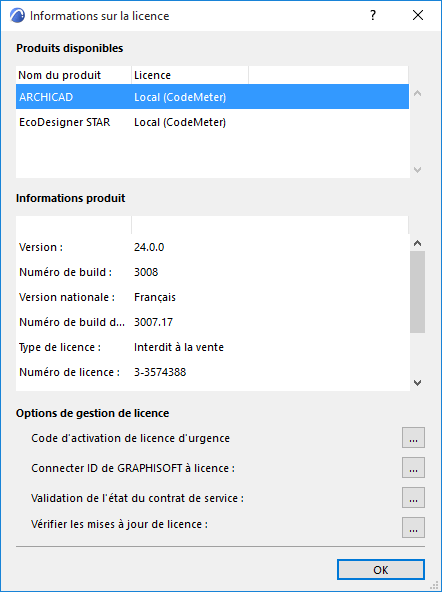
Task: Select the EcoDesigner STAR product row
Action: coord(212,122)
